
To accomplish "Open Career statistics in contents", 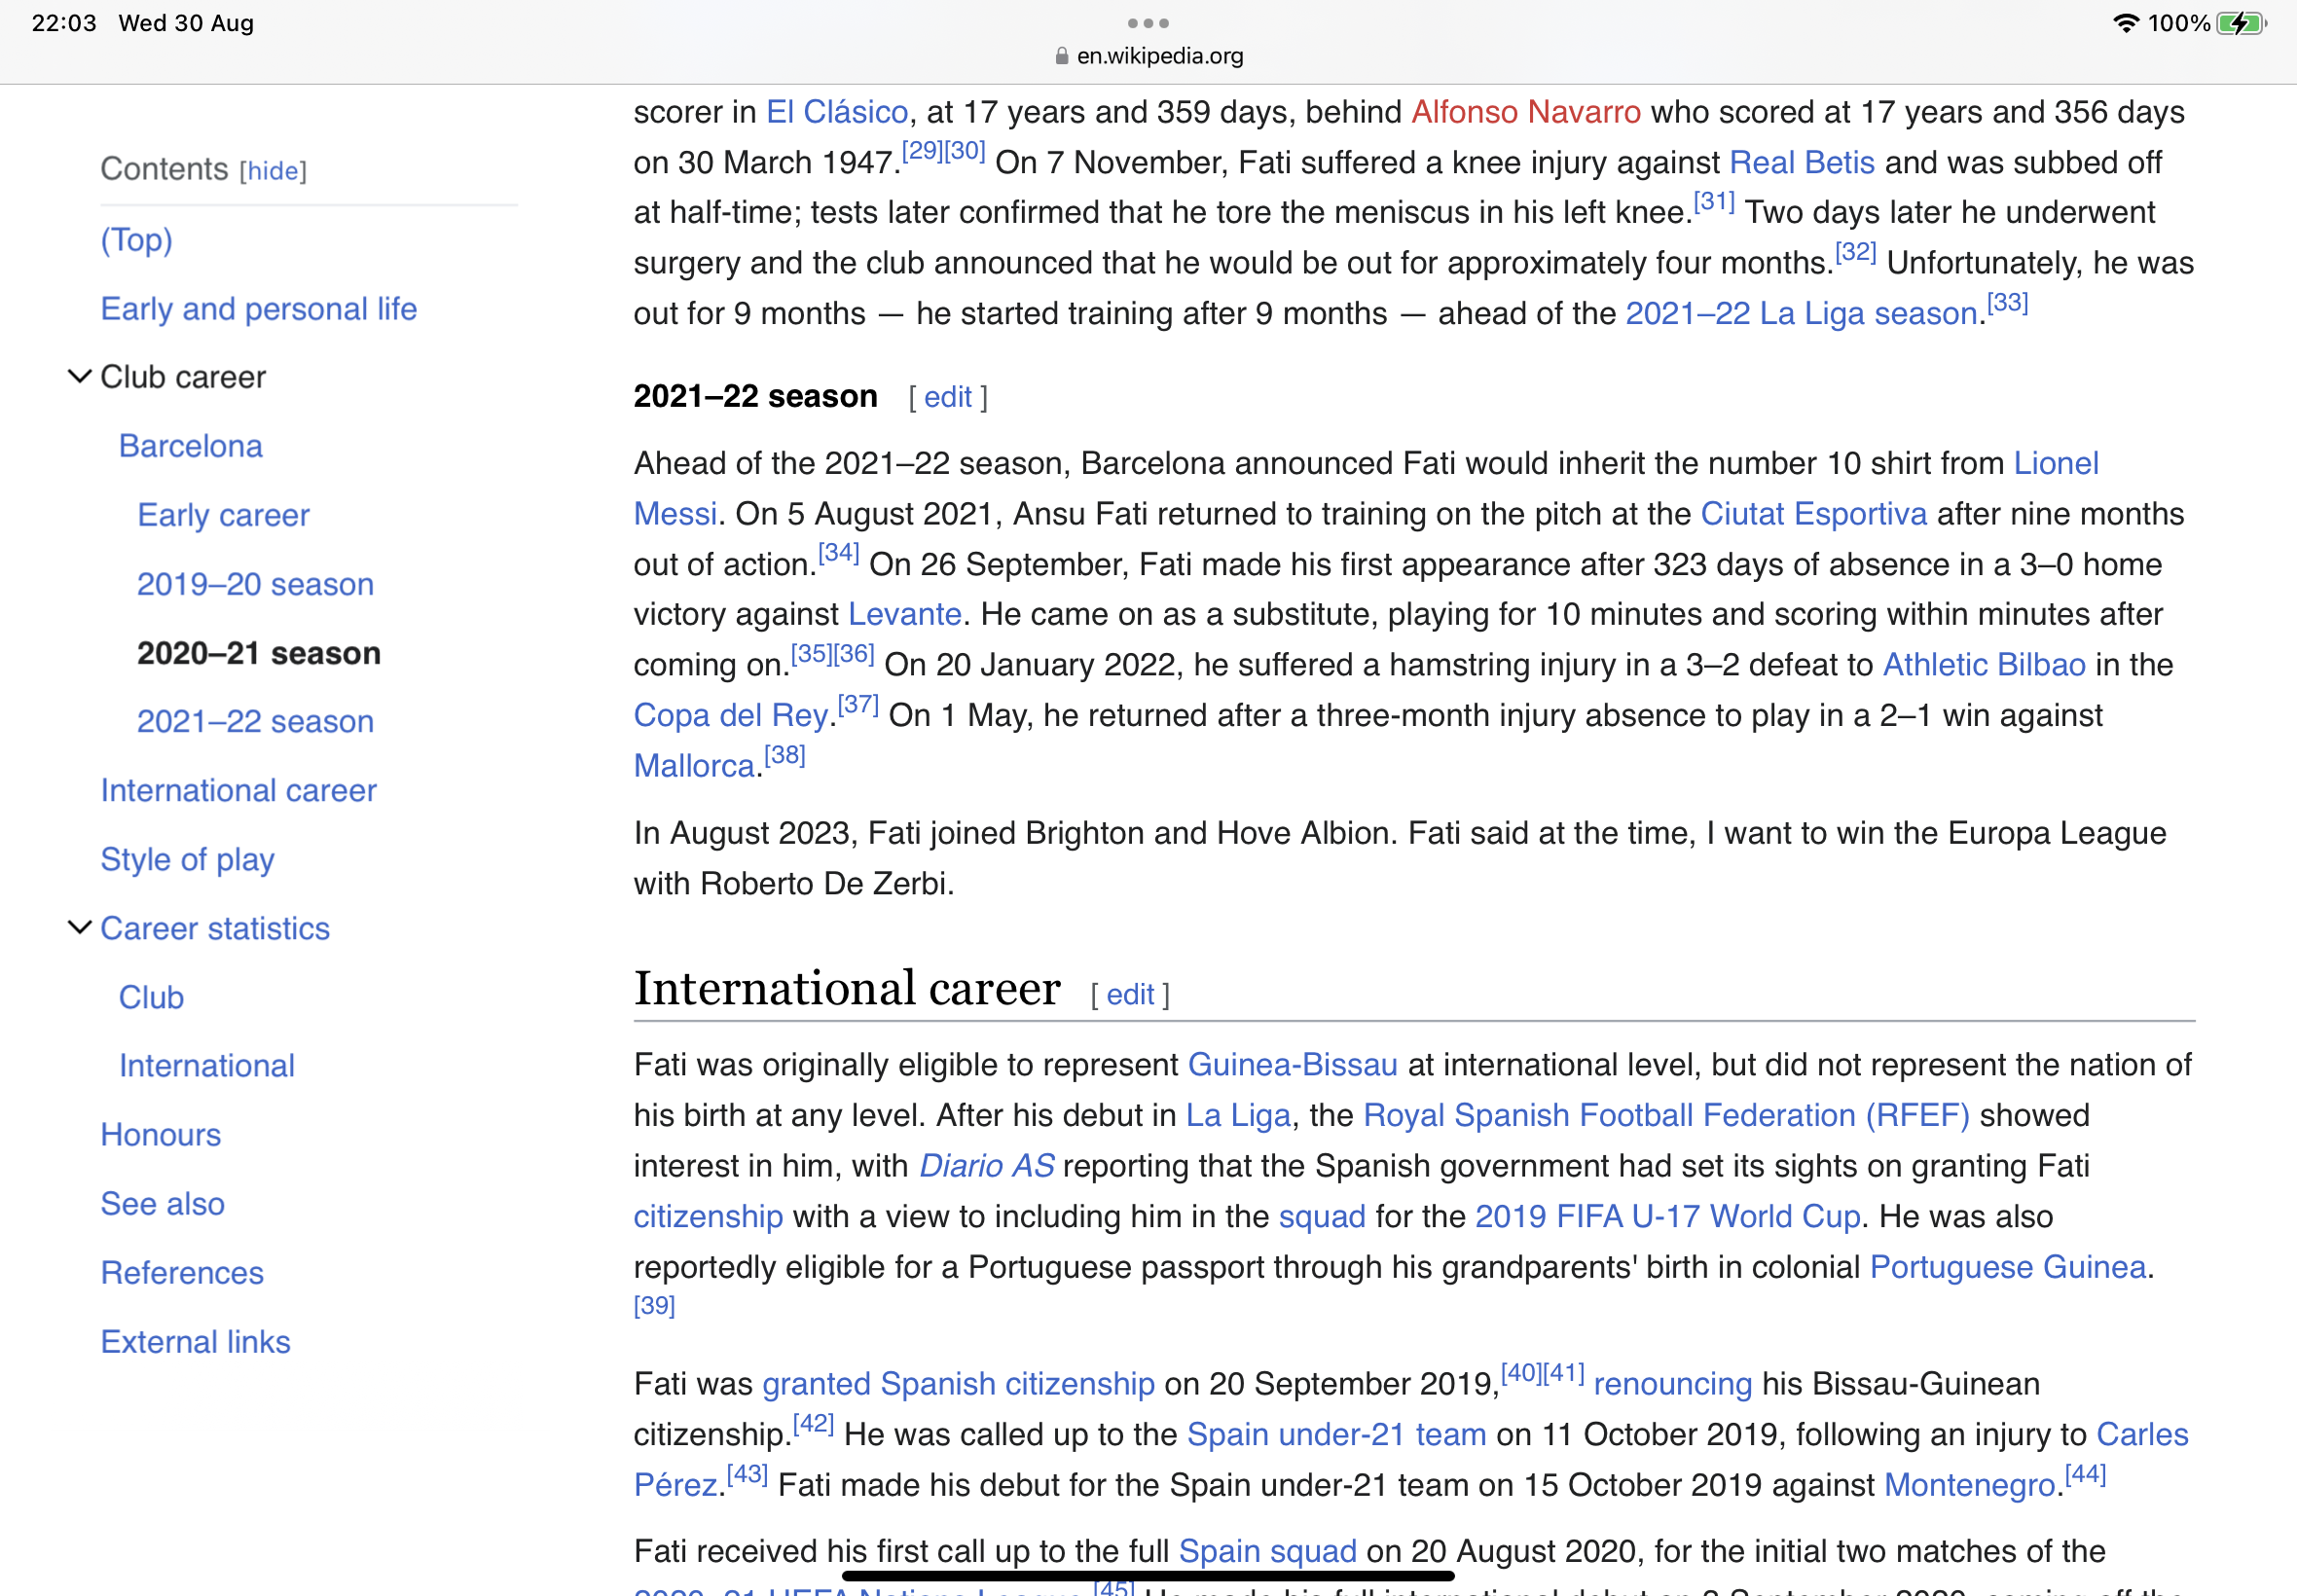I will [215, 928].
